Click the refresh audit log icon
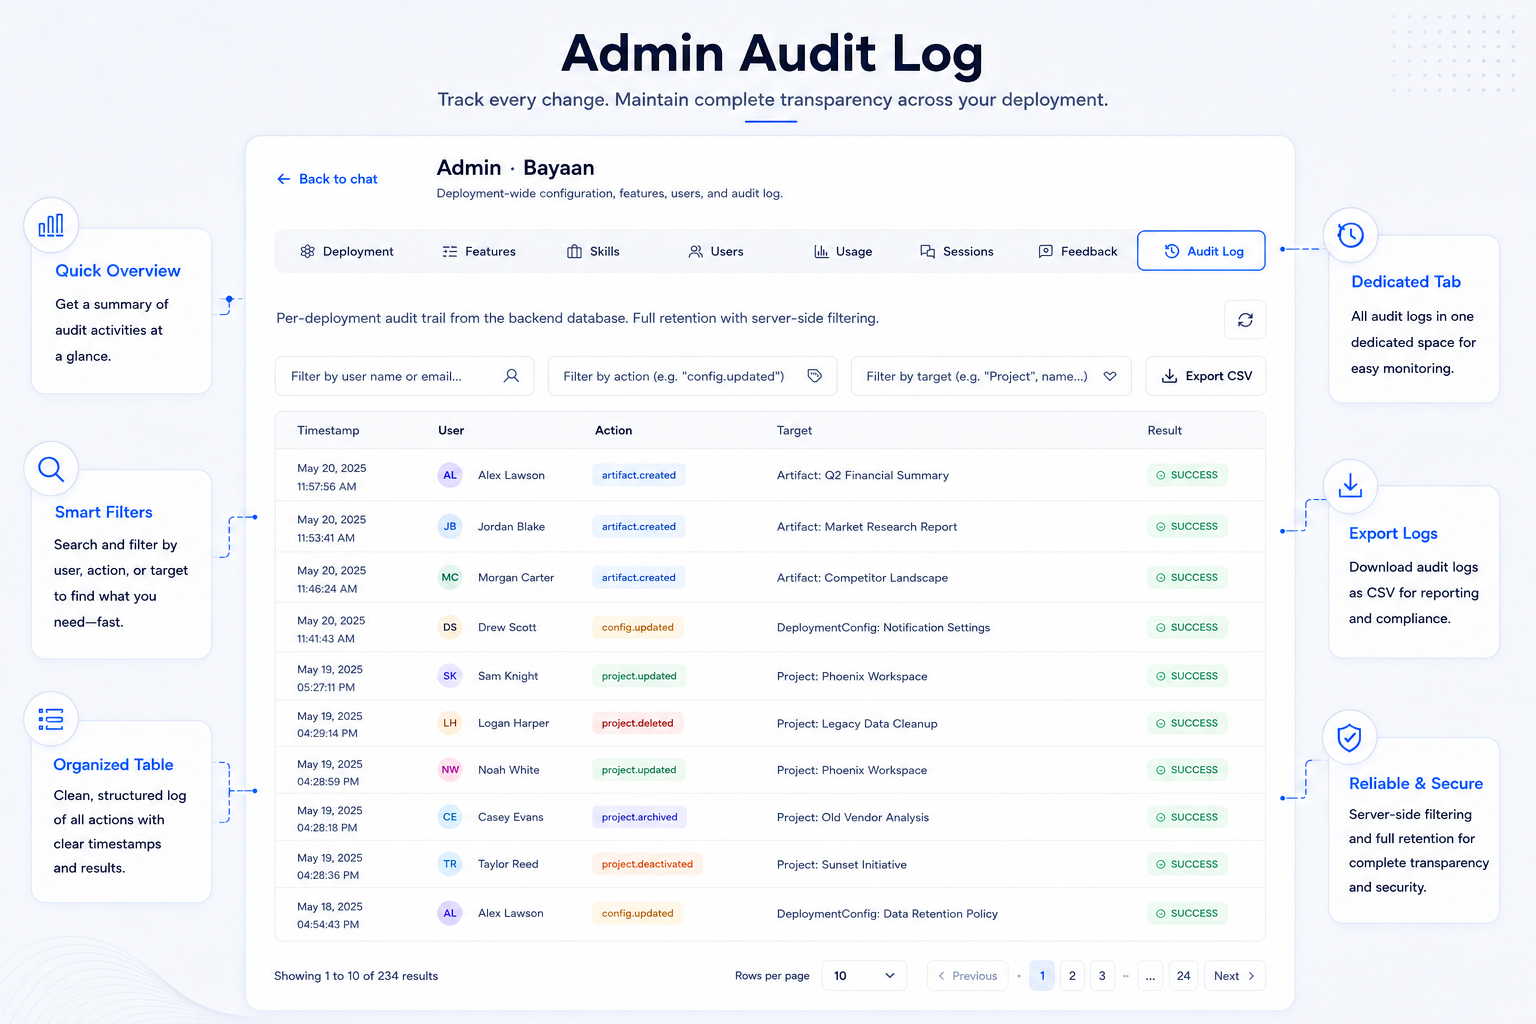This screenshot has height=1024, width=1536. click(1245, 320)
